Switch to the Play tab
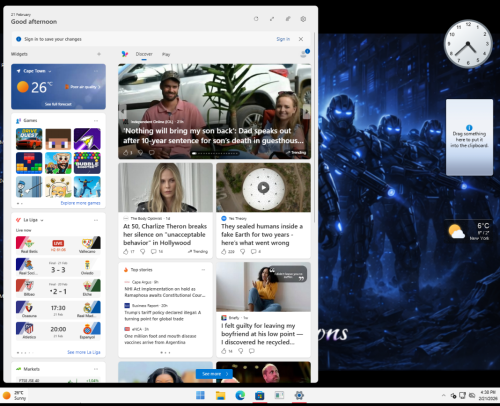The image size is (500, 406). click(x=166, y=54)
